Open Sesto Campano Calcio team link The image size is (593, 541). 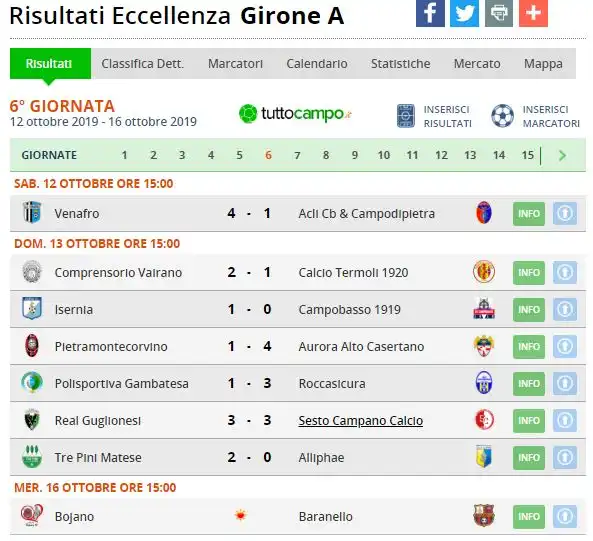click(360, 421)
